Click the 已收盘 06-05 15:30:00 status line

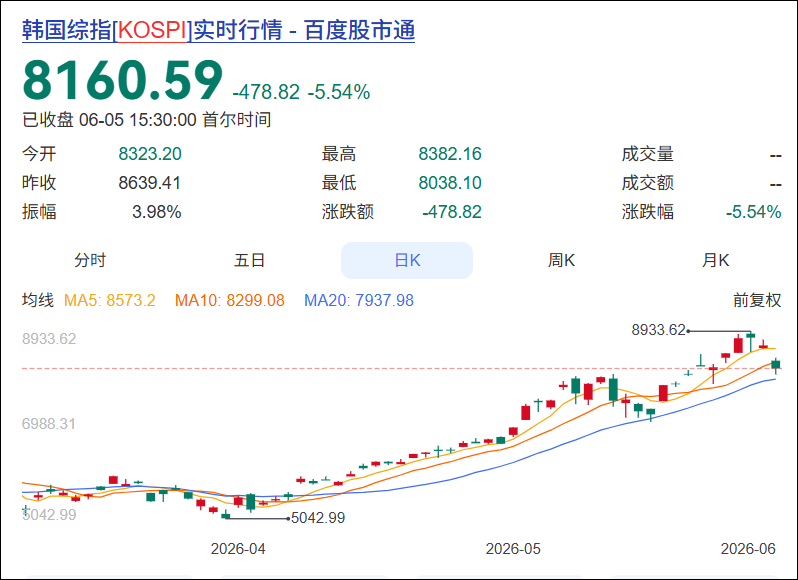[x=147, y=120]
